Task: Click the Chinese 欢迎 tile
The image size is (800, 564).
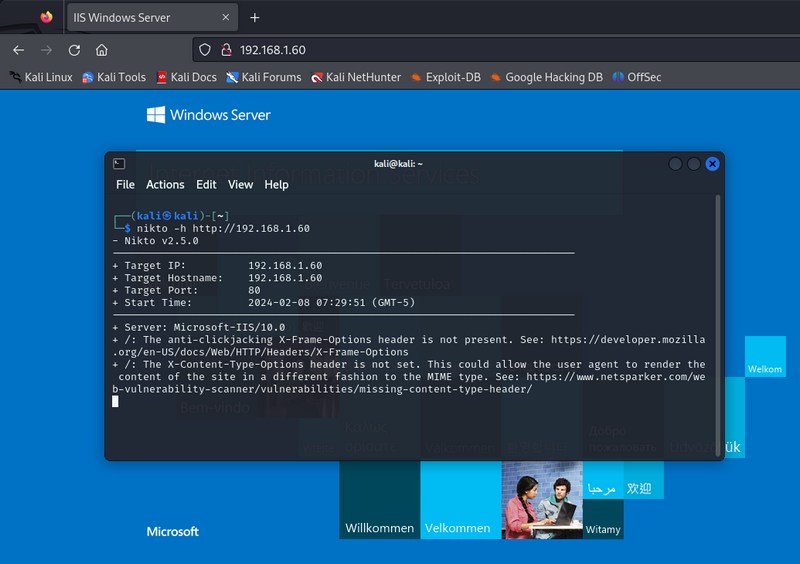Action: tap(643, 480)
